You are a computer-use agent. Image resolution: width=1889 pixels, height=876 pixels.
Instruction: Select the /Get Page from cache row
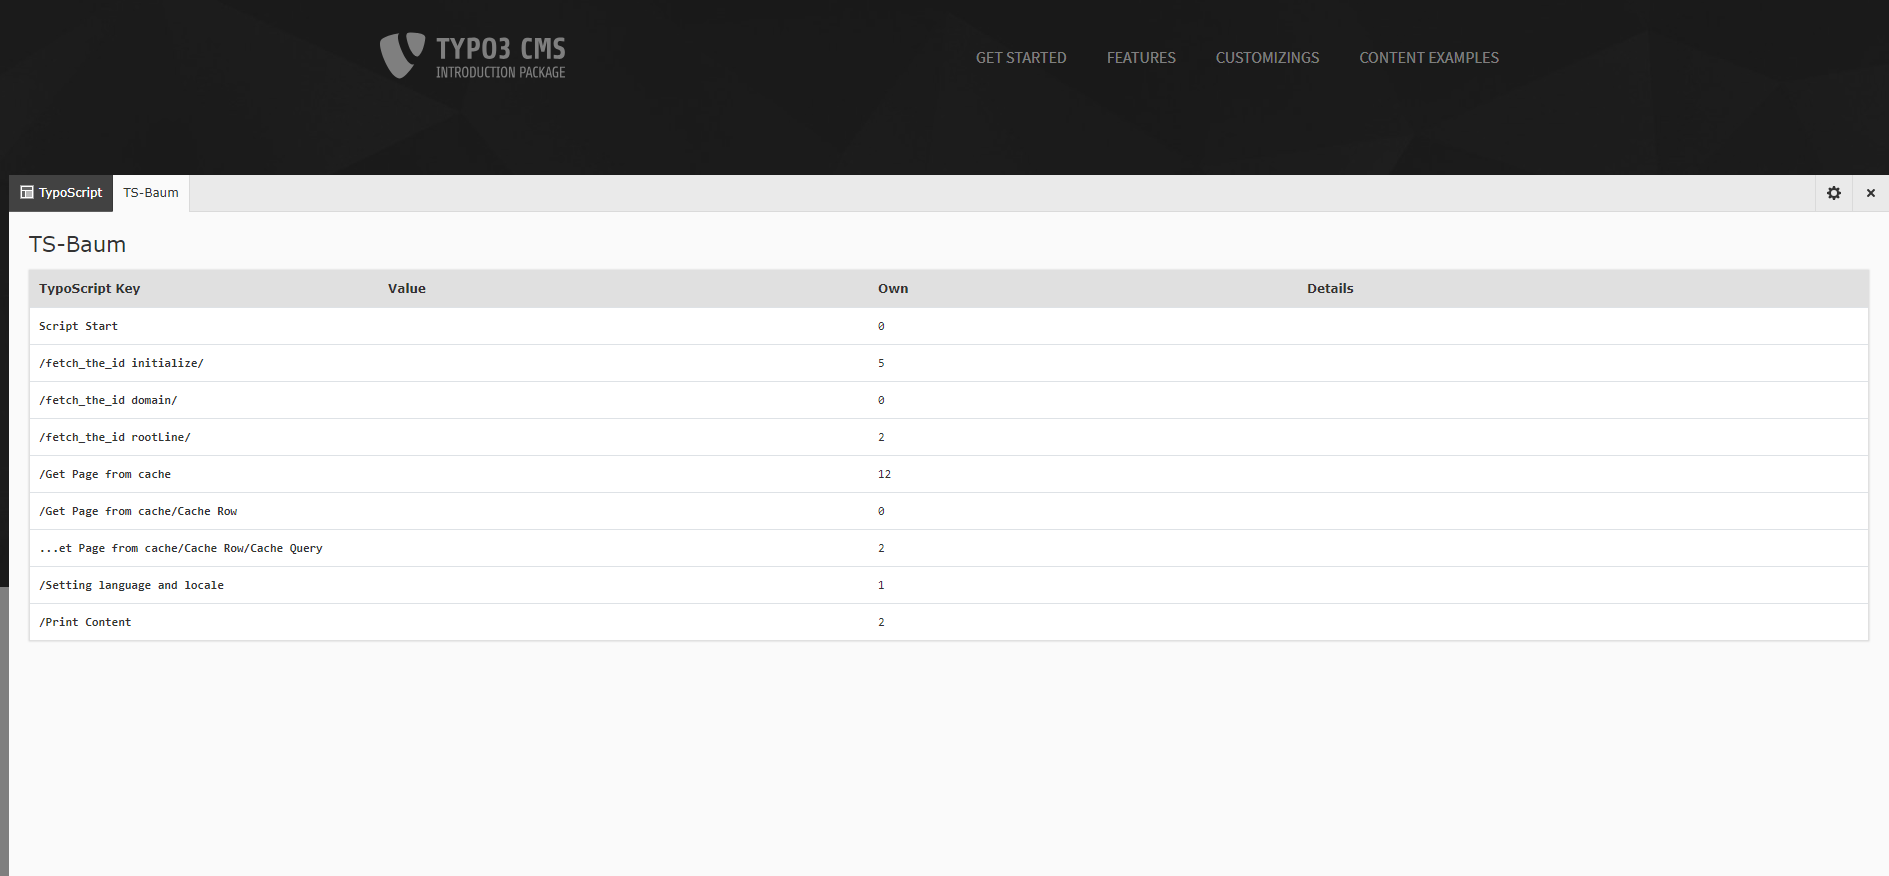(948, 474)
